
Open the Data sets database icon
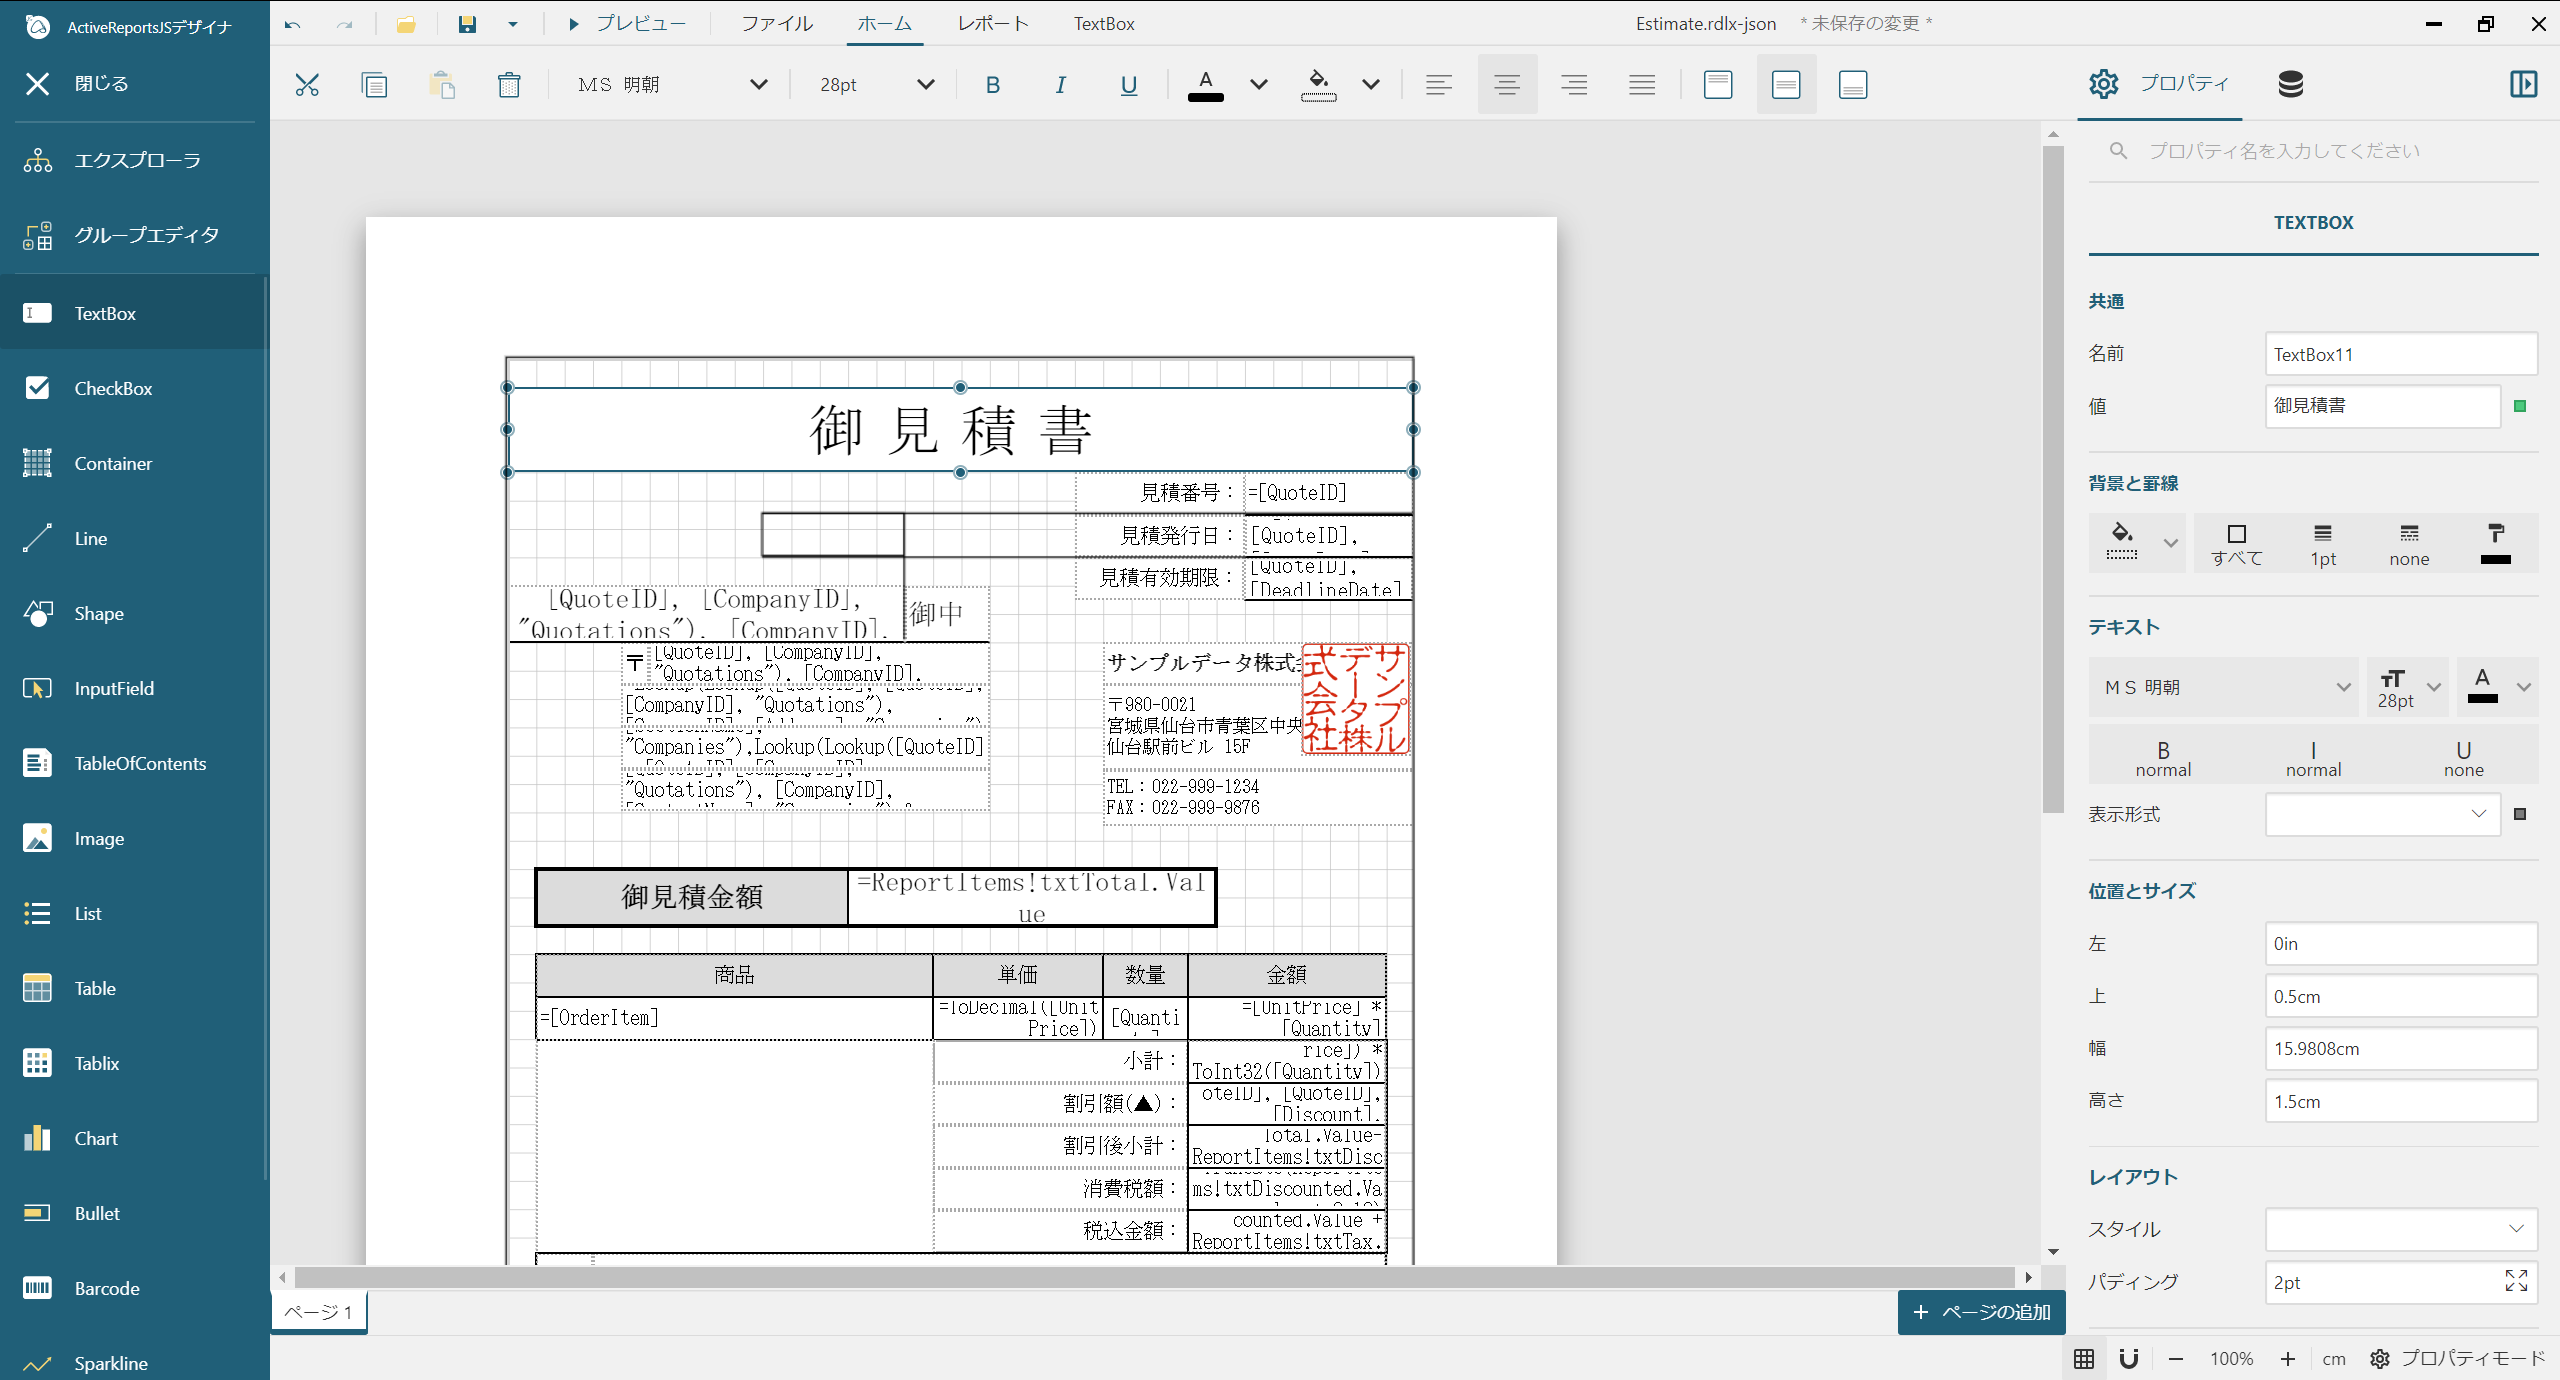(2291, 84)
